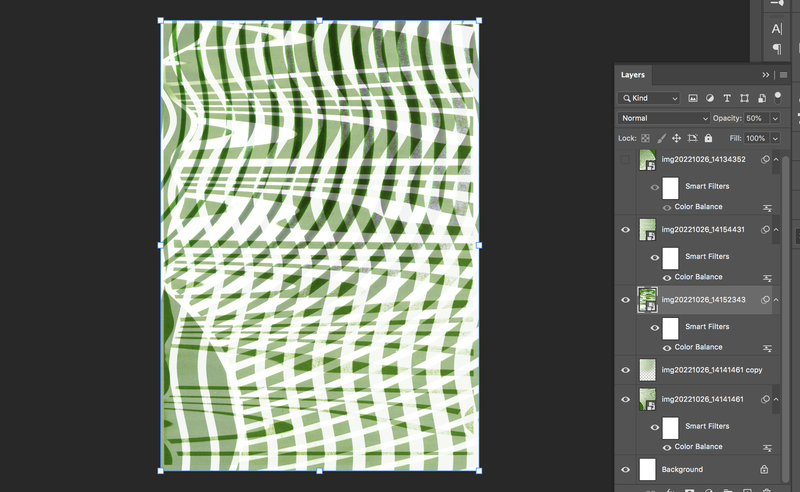This screenshot has width=800, height=492.
Task: Click the Background layer lock icon
Action: point(764,469)
